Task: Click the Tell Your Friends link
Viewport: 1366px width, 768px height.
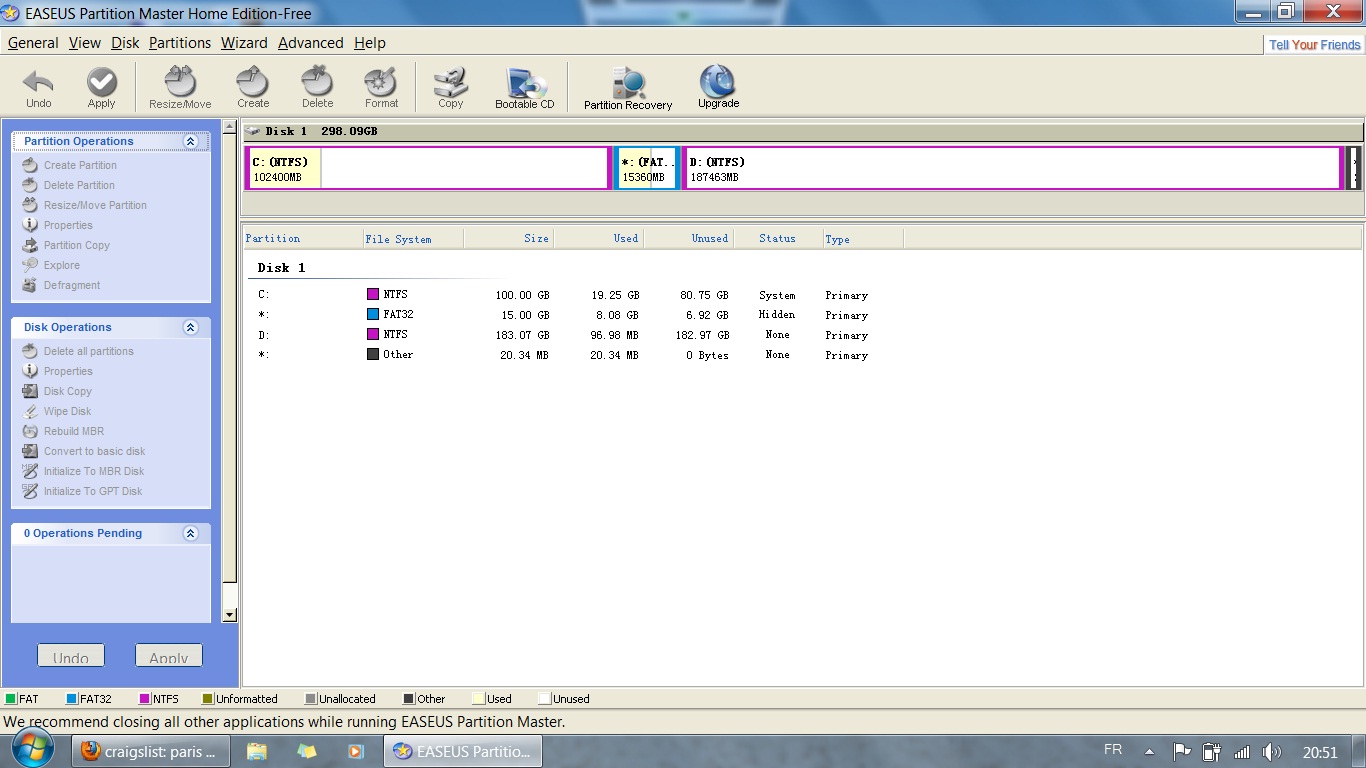Action: point(1315,45)
